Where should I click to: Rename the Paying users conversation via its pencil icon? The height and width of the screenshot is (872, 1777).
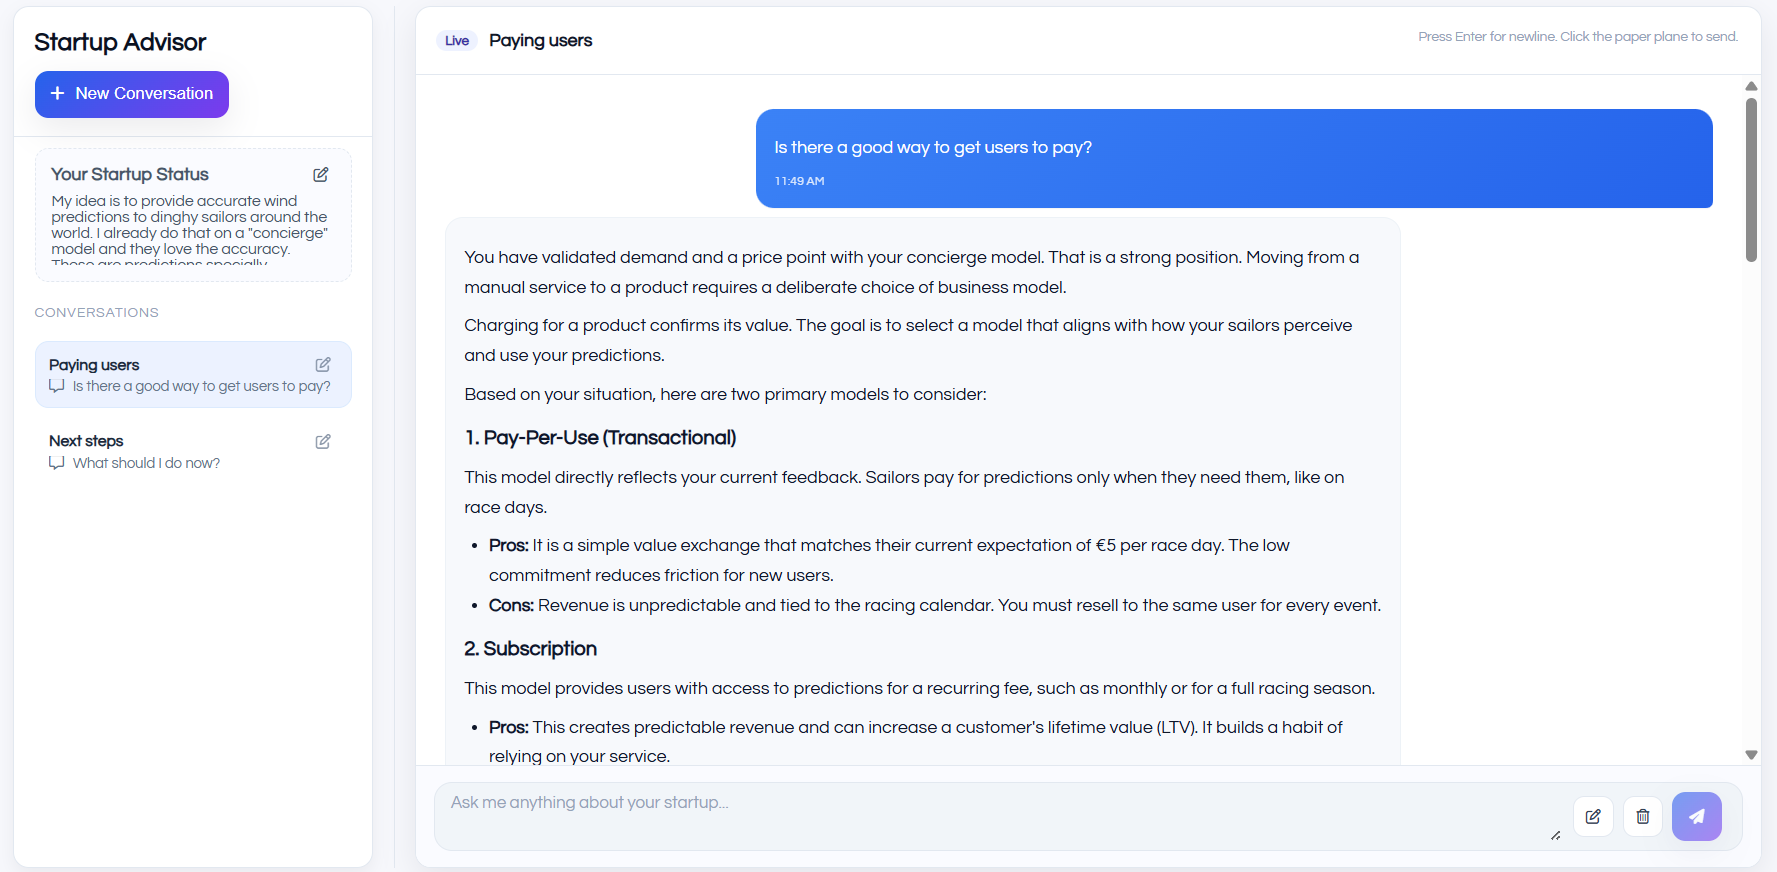tap(322, 365)
